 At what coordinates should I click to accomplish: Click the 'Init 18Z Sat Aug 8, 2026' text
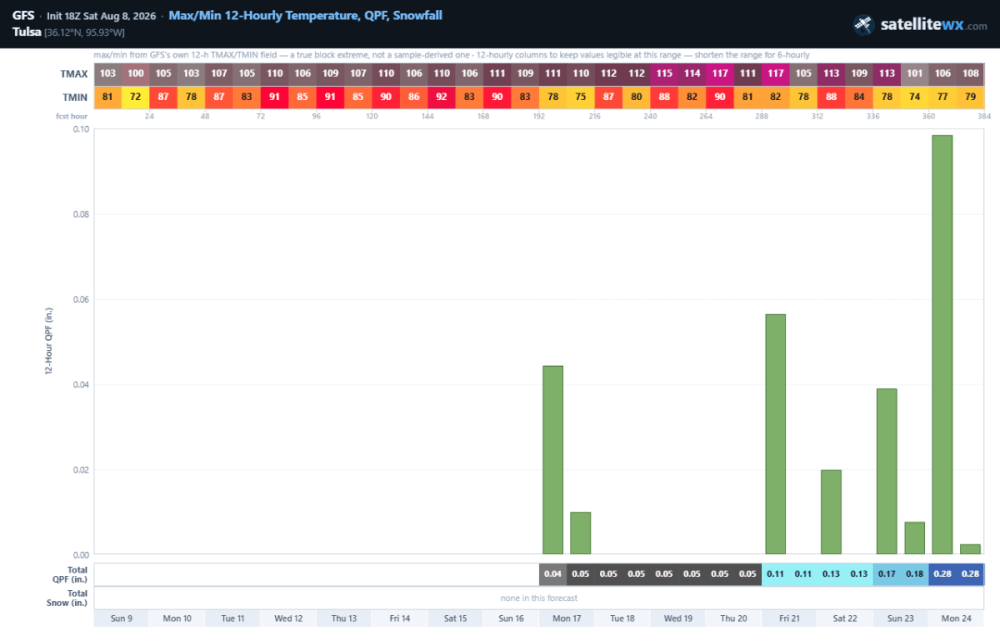101,16
